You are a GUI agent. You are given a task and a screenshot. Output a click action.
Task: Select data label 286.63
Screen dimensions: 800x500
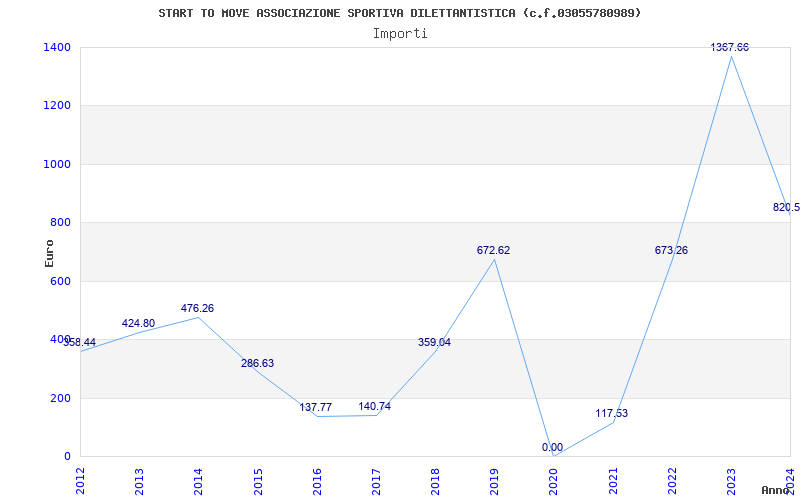tap(257, 364)
